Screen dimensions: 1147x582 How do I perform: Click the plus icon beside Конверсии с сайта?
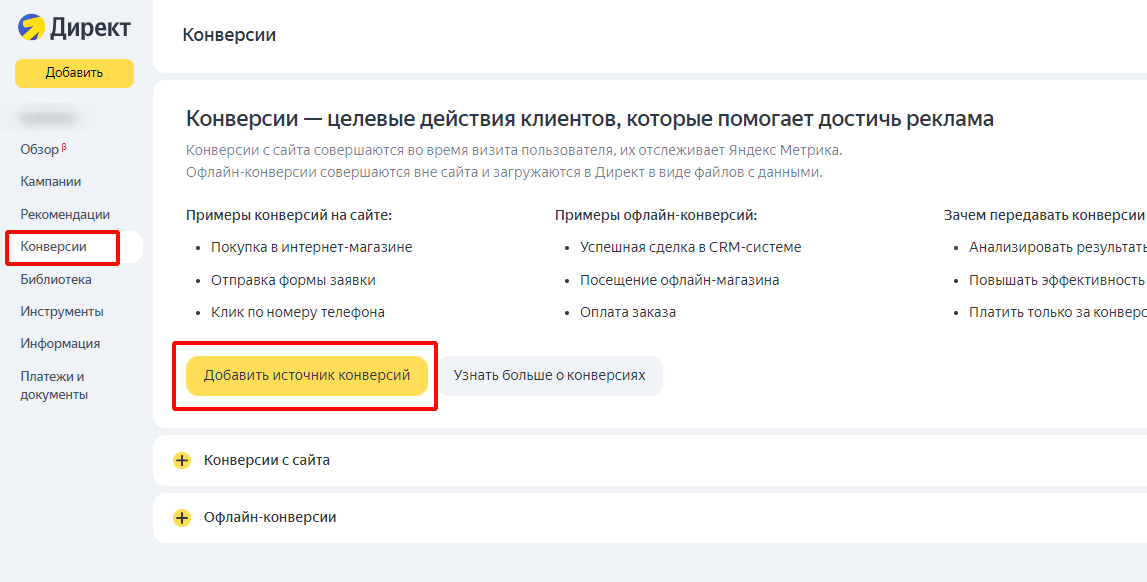tap(181, 461)
